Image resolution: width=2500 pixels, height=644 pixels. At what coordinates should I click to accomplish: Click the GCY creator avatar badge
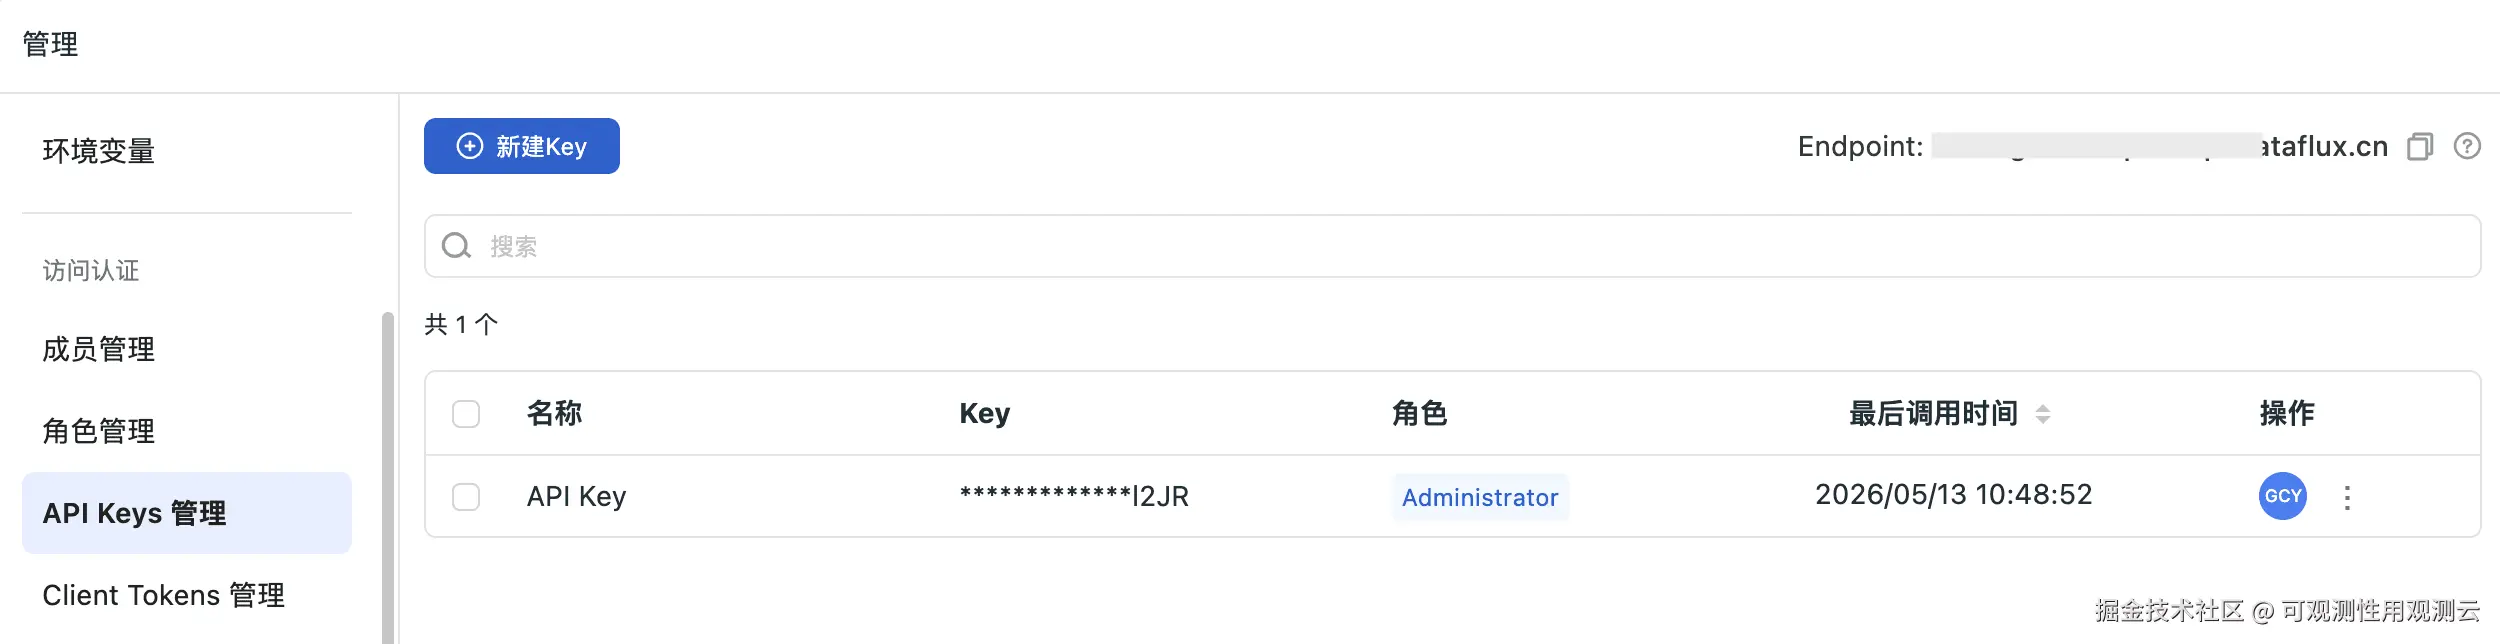[2283, 496]
